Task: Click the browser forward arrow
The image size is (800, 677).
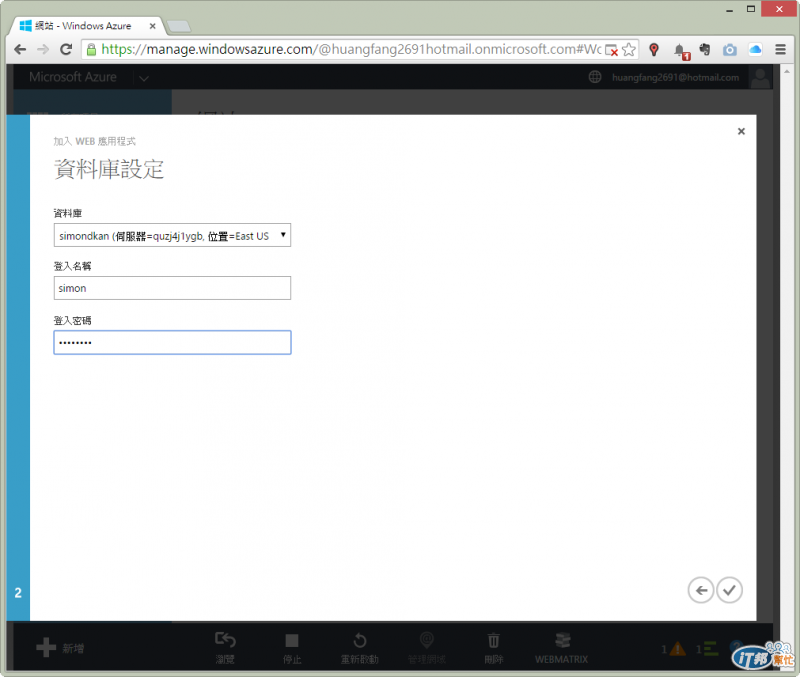Action: point(43,49)
